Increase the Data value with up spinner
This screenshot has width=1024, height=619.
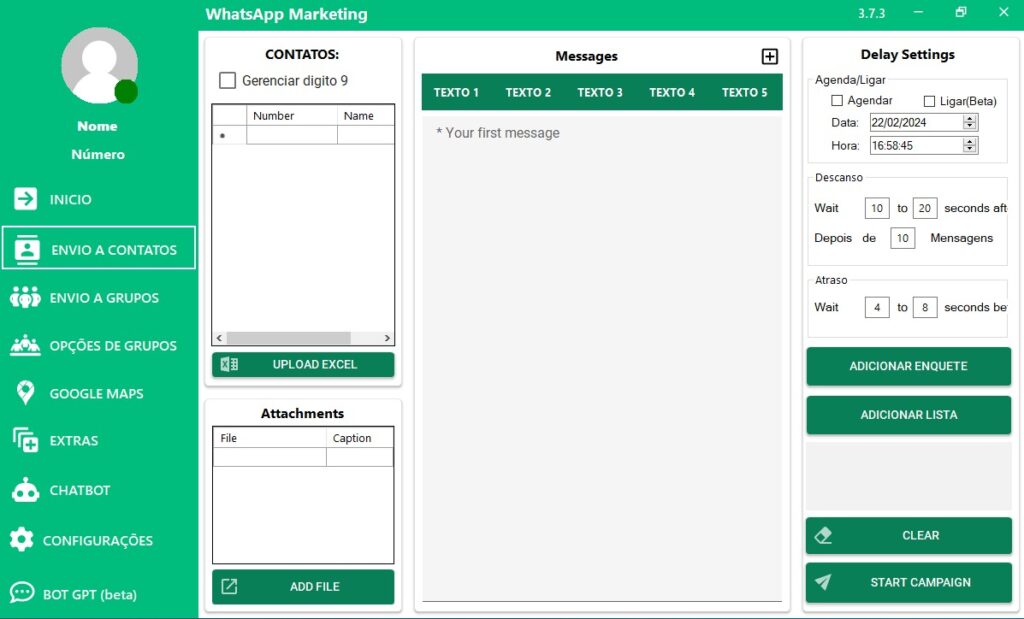pos(970,119)
